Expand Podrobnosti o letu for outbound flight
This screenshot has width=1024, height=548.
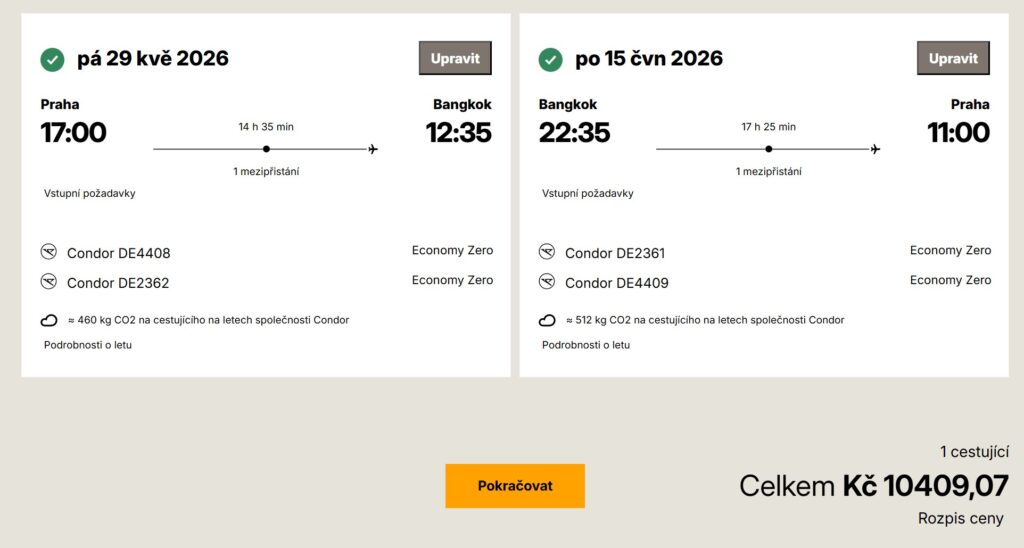click(x=88, y=345)
